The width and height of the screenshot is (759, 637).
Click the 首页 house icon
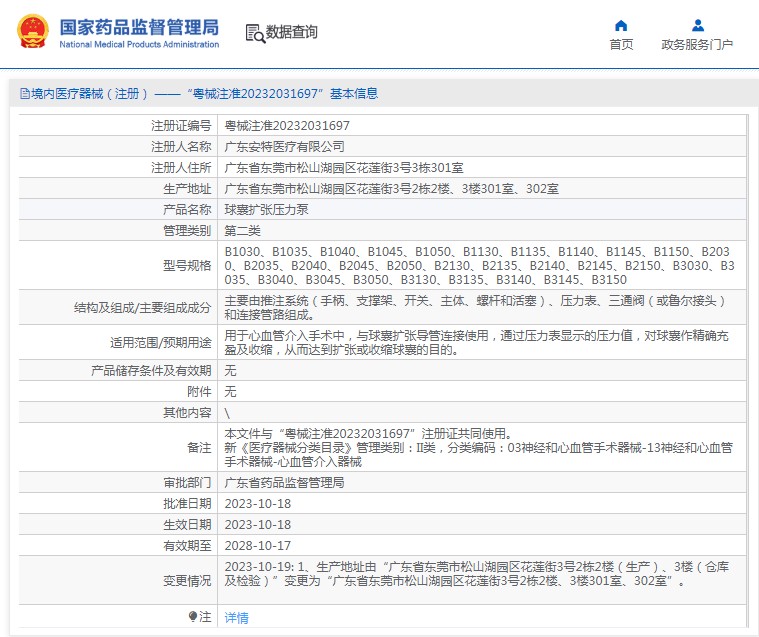[x=621, y=25]
